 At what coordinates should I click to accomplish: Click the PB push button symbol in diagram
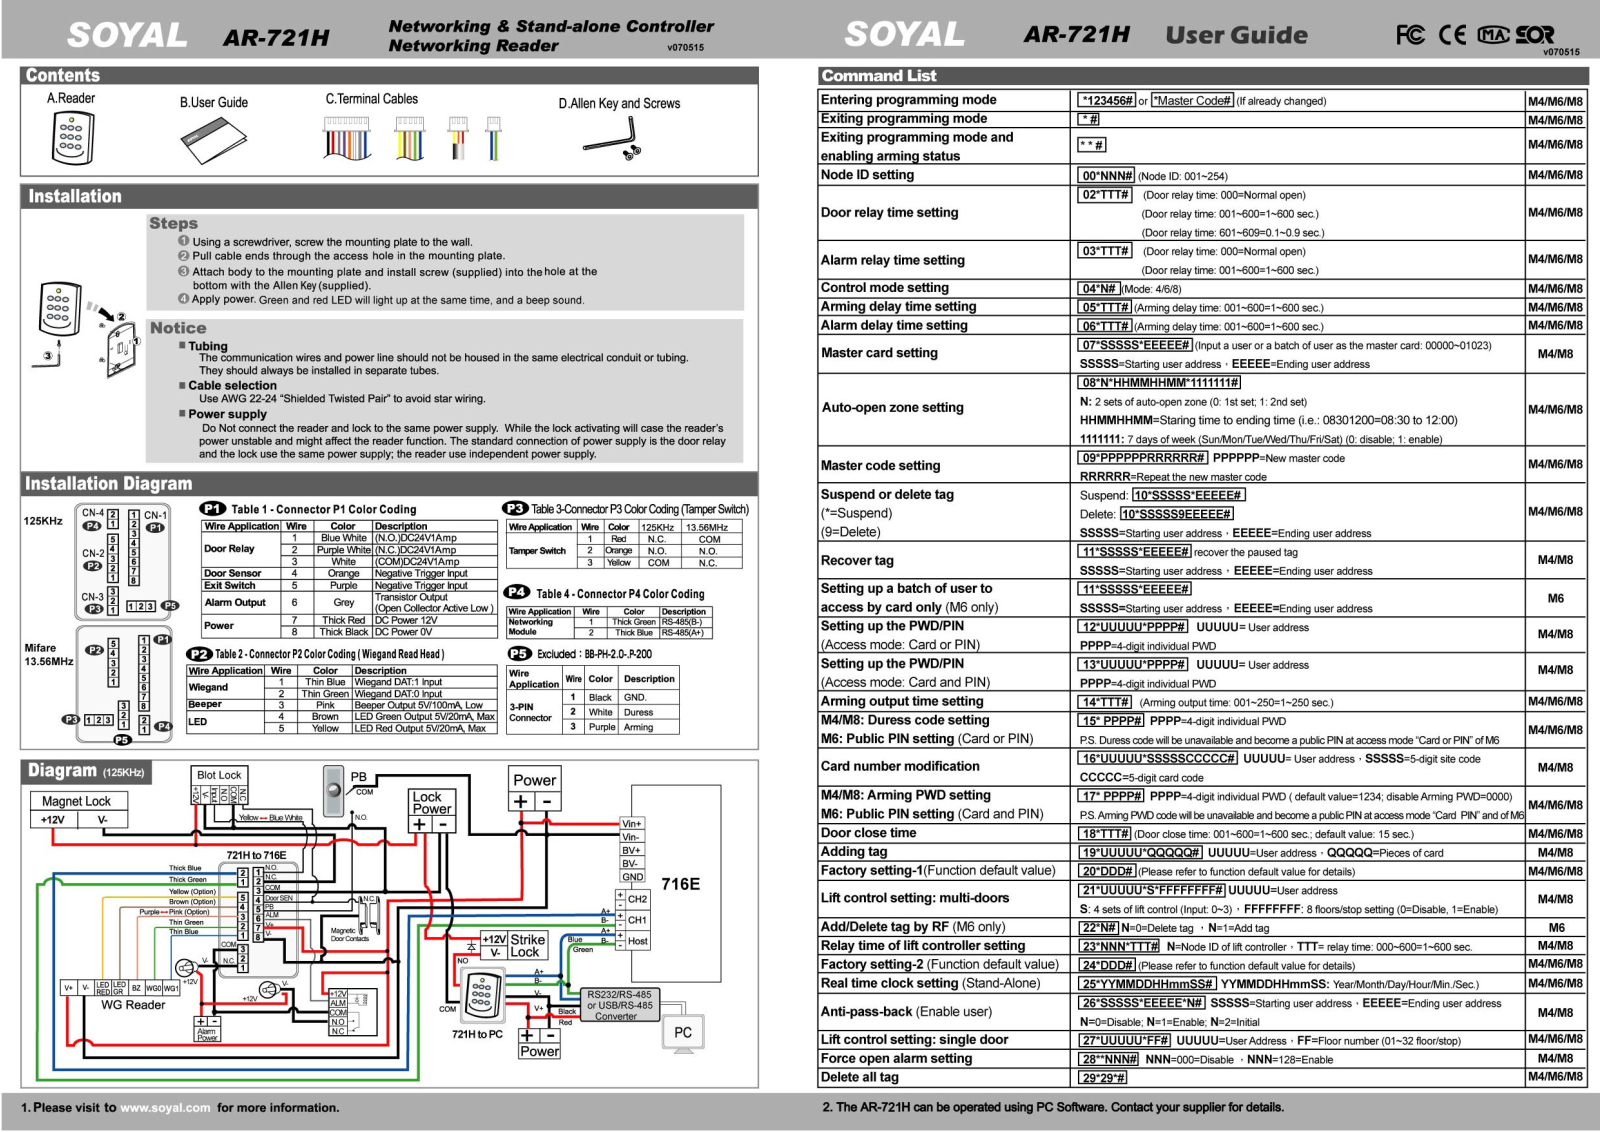point(334,790)
